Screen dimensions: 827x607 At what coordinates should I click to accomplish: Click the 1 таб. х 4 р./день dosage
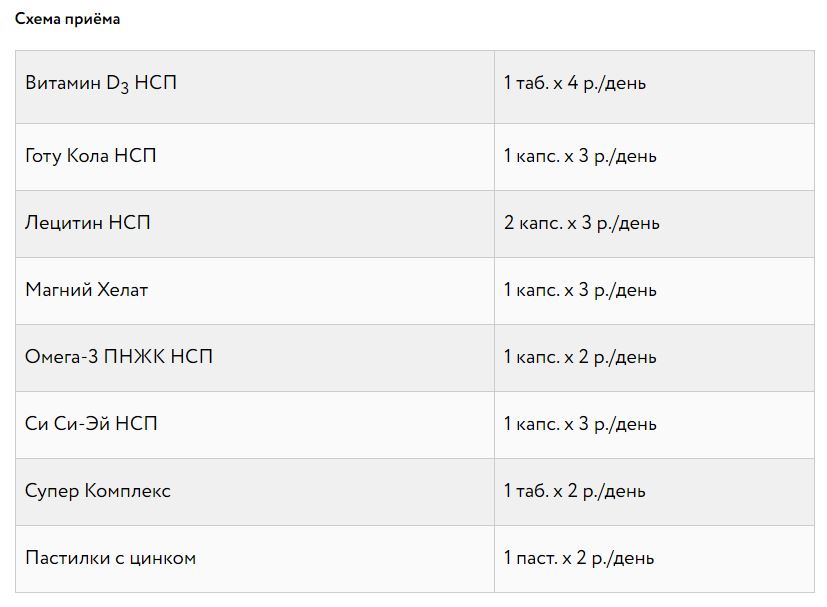pos(574,83)
